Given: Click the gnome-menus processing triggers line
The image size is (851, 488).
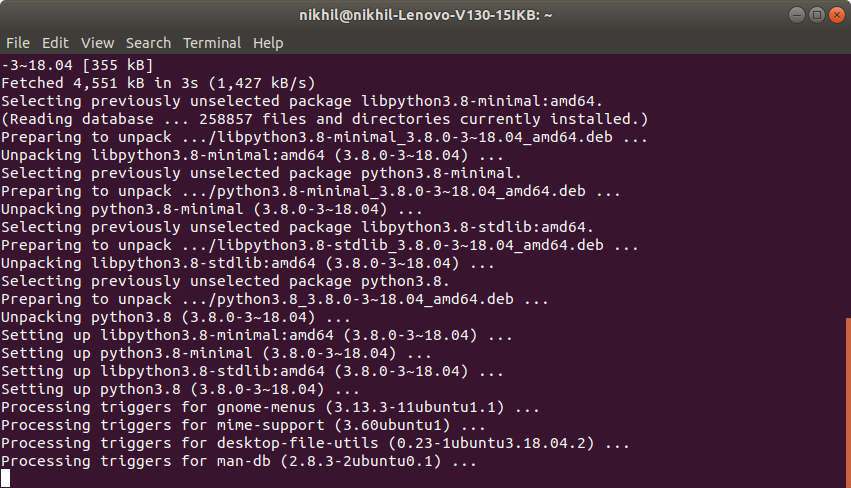Looking at the screenshot, I should [x=270, y=407].
